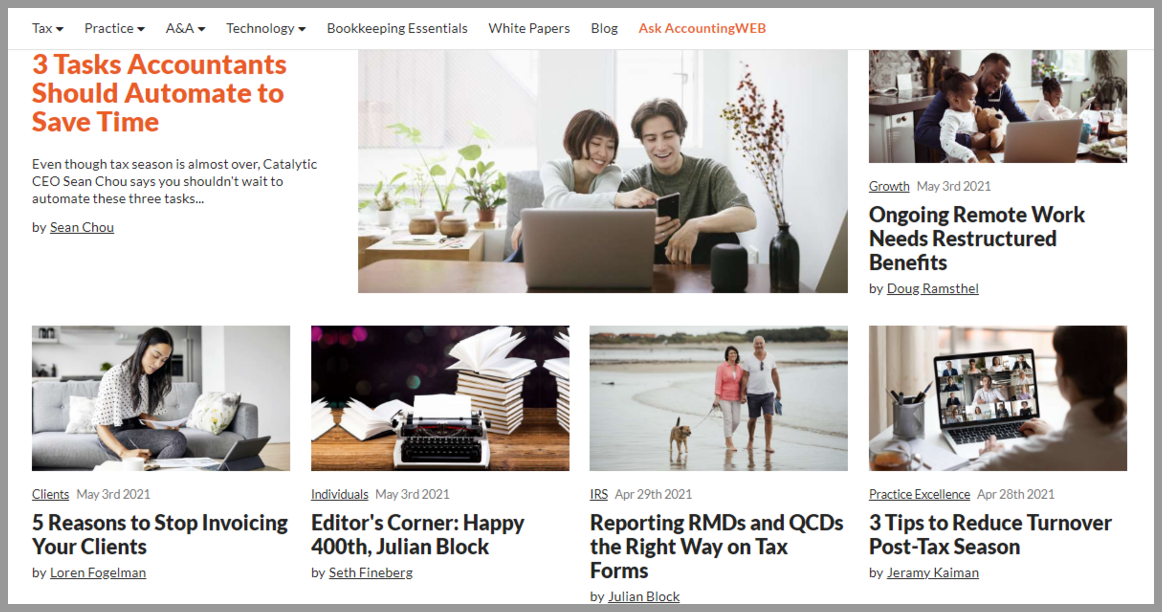The width and height of the screenshot is (1162, 612).
Task: Read 5 Reasons to Stop Invoicing Your Clients
Action: tap(159, 534)
